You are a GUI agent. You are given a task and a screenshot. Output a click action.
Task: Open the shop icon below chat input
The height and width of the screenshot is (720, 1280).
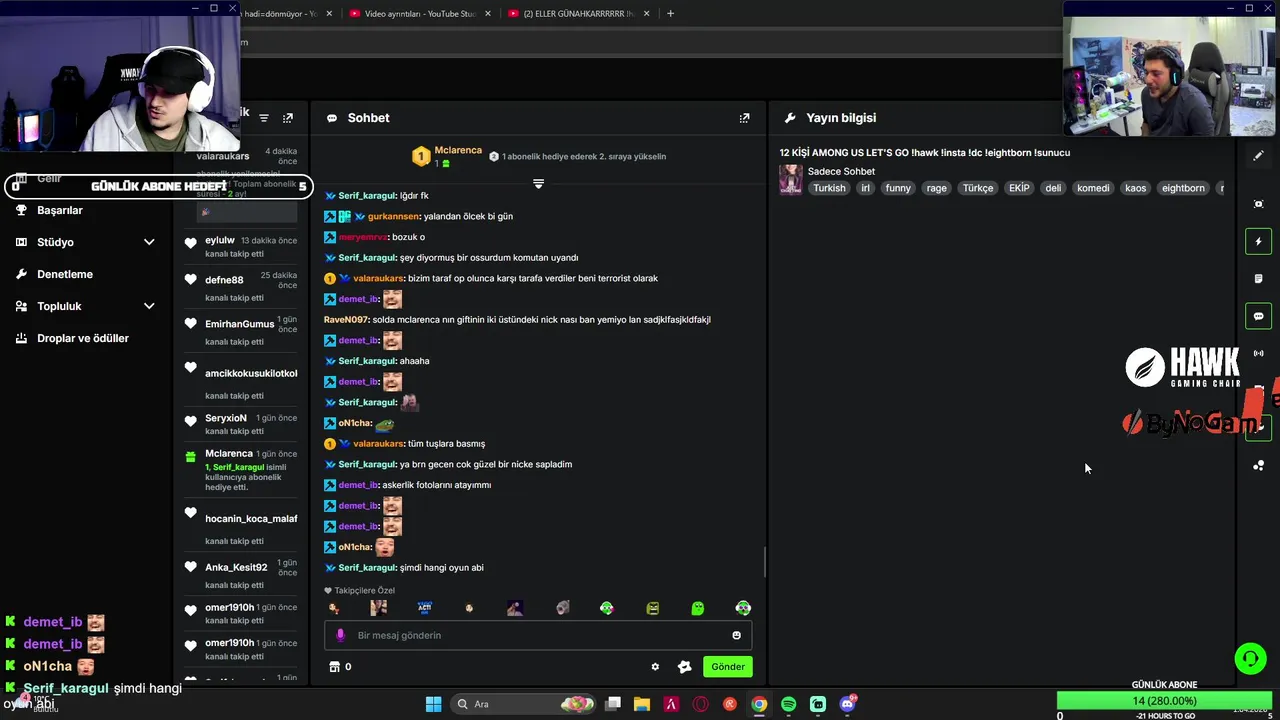click(x=335, y=667)
